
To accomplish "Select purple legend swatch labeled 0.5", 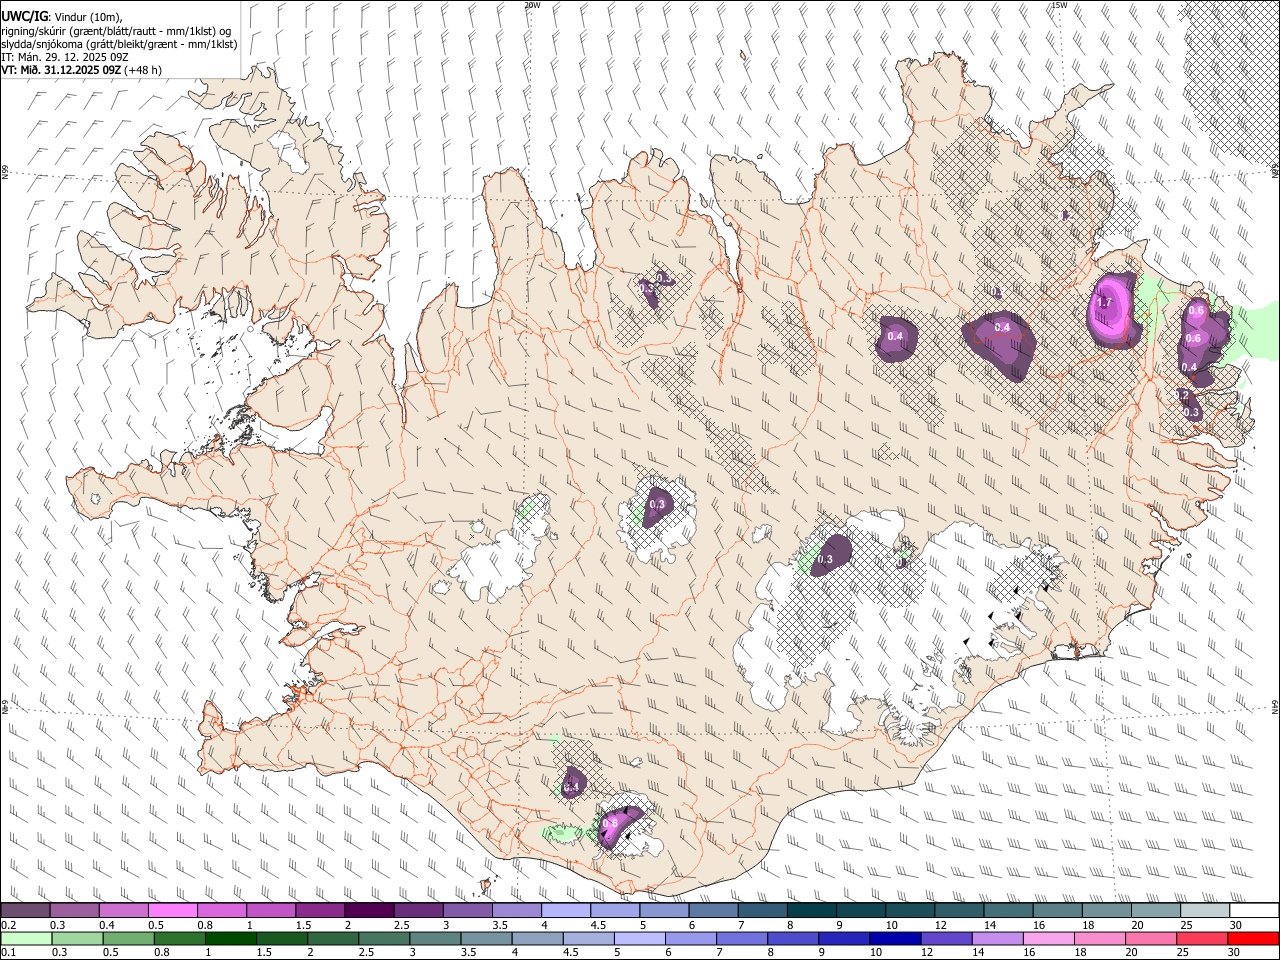I will pyautogui.click(x=172, y=911).
